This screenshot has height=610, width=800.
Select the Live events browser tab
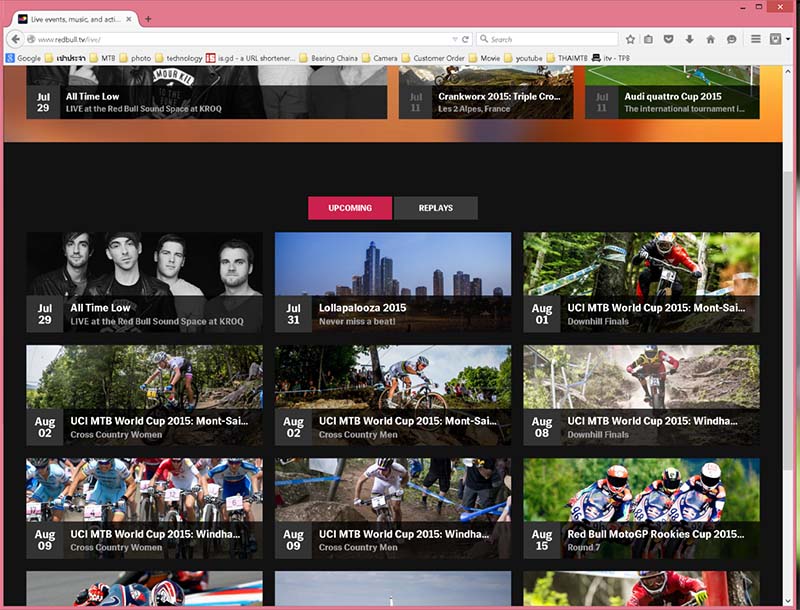74,19
